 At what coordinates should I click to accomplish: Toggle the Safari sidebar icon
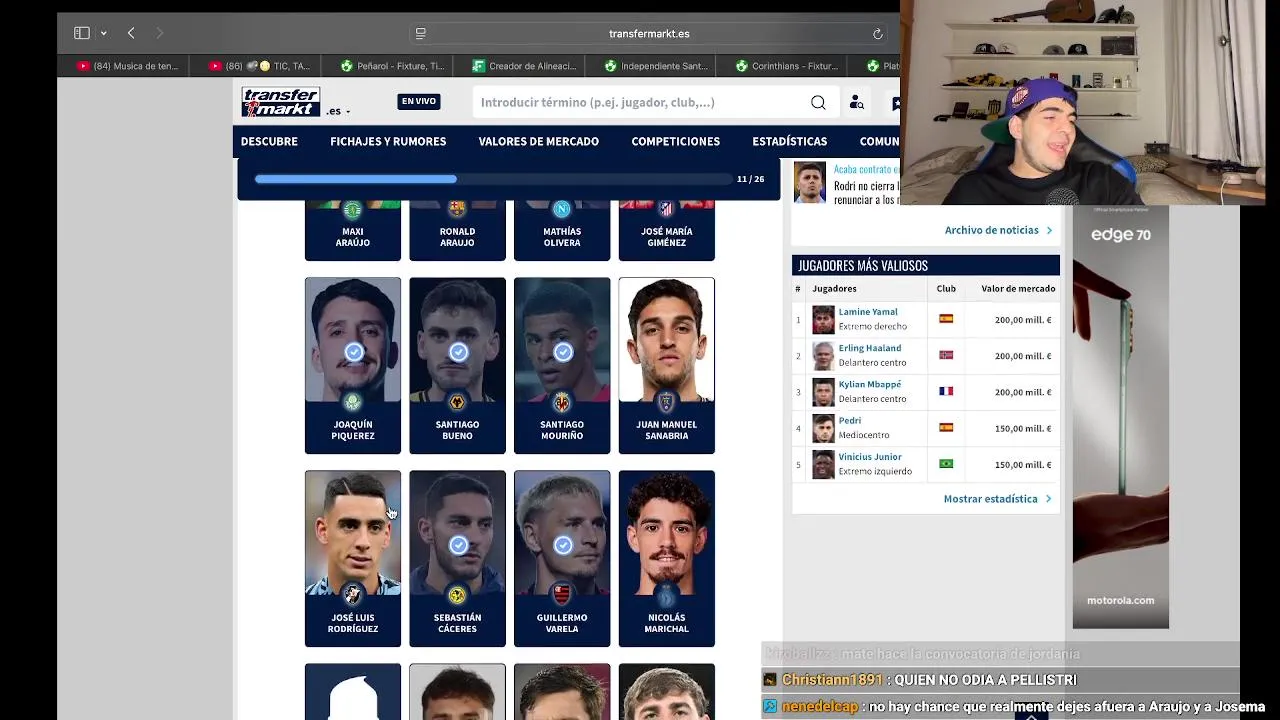click(82, 33)
